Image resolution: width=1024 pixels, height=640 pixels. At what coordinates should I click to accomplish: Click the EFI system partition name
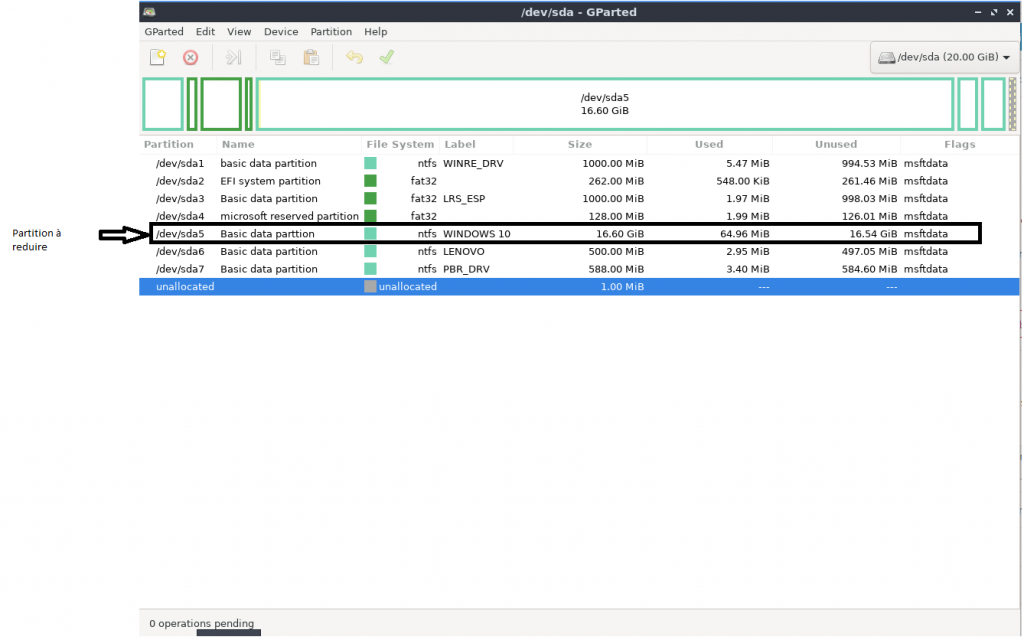[x=270, y=181]
